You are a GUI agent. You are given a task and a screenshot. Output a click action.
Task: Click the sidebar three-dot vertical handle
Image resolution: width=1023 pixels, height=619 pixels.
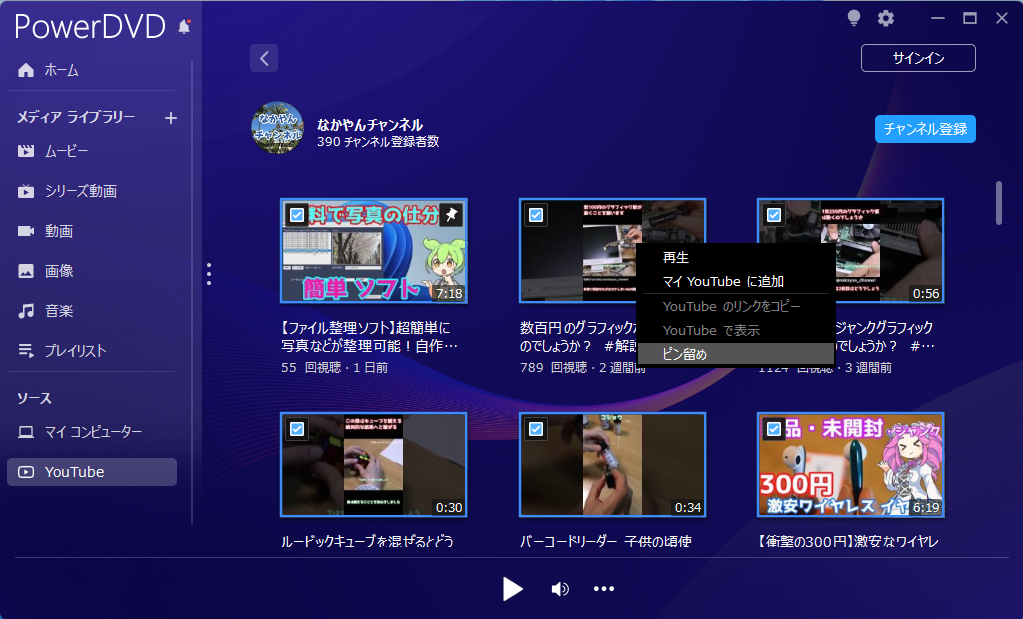coord(209,274)
